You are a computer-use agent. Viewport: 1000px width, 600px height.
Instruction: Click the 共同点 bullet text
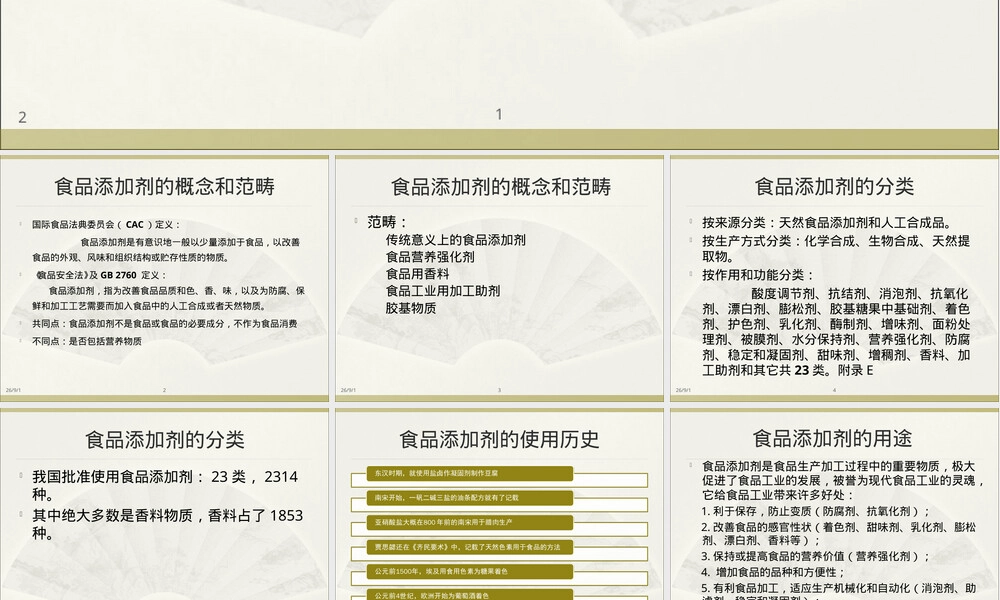(165, 324)
